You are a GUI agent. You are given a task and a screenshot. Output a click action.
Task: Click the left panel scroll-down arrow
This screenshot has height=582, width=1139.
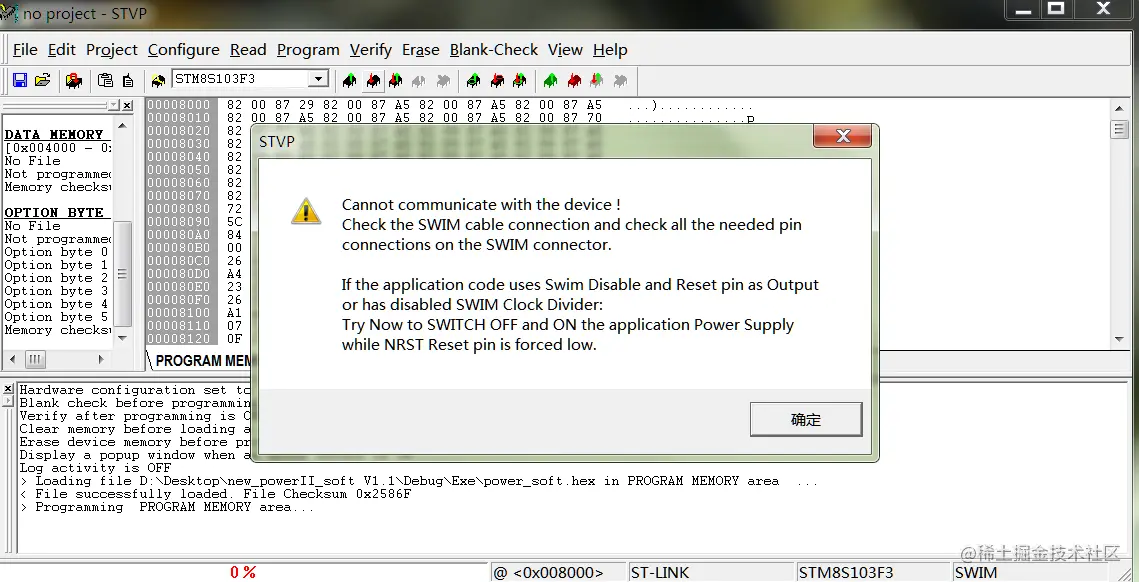122,337
